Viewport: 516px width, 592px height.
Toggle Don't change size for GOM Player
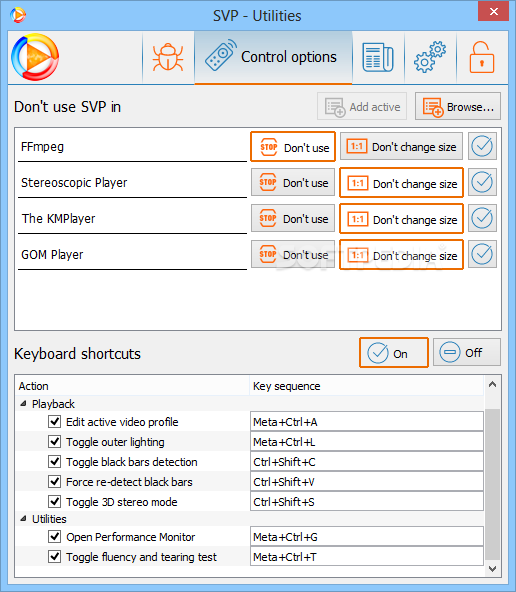(x=401, y=255)
